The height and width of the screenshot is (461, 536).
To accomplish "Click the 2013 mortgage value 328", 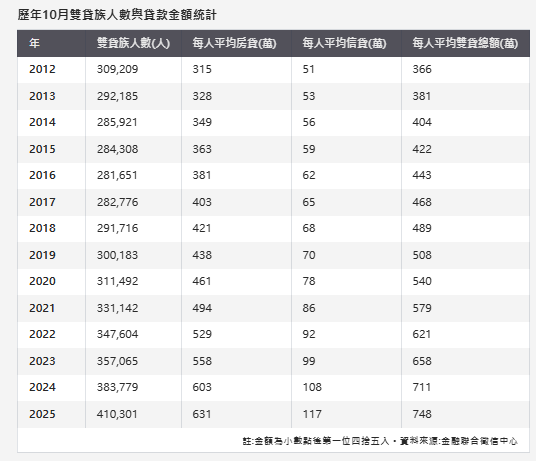I will [x=202, y=96].
